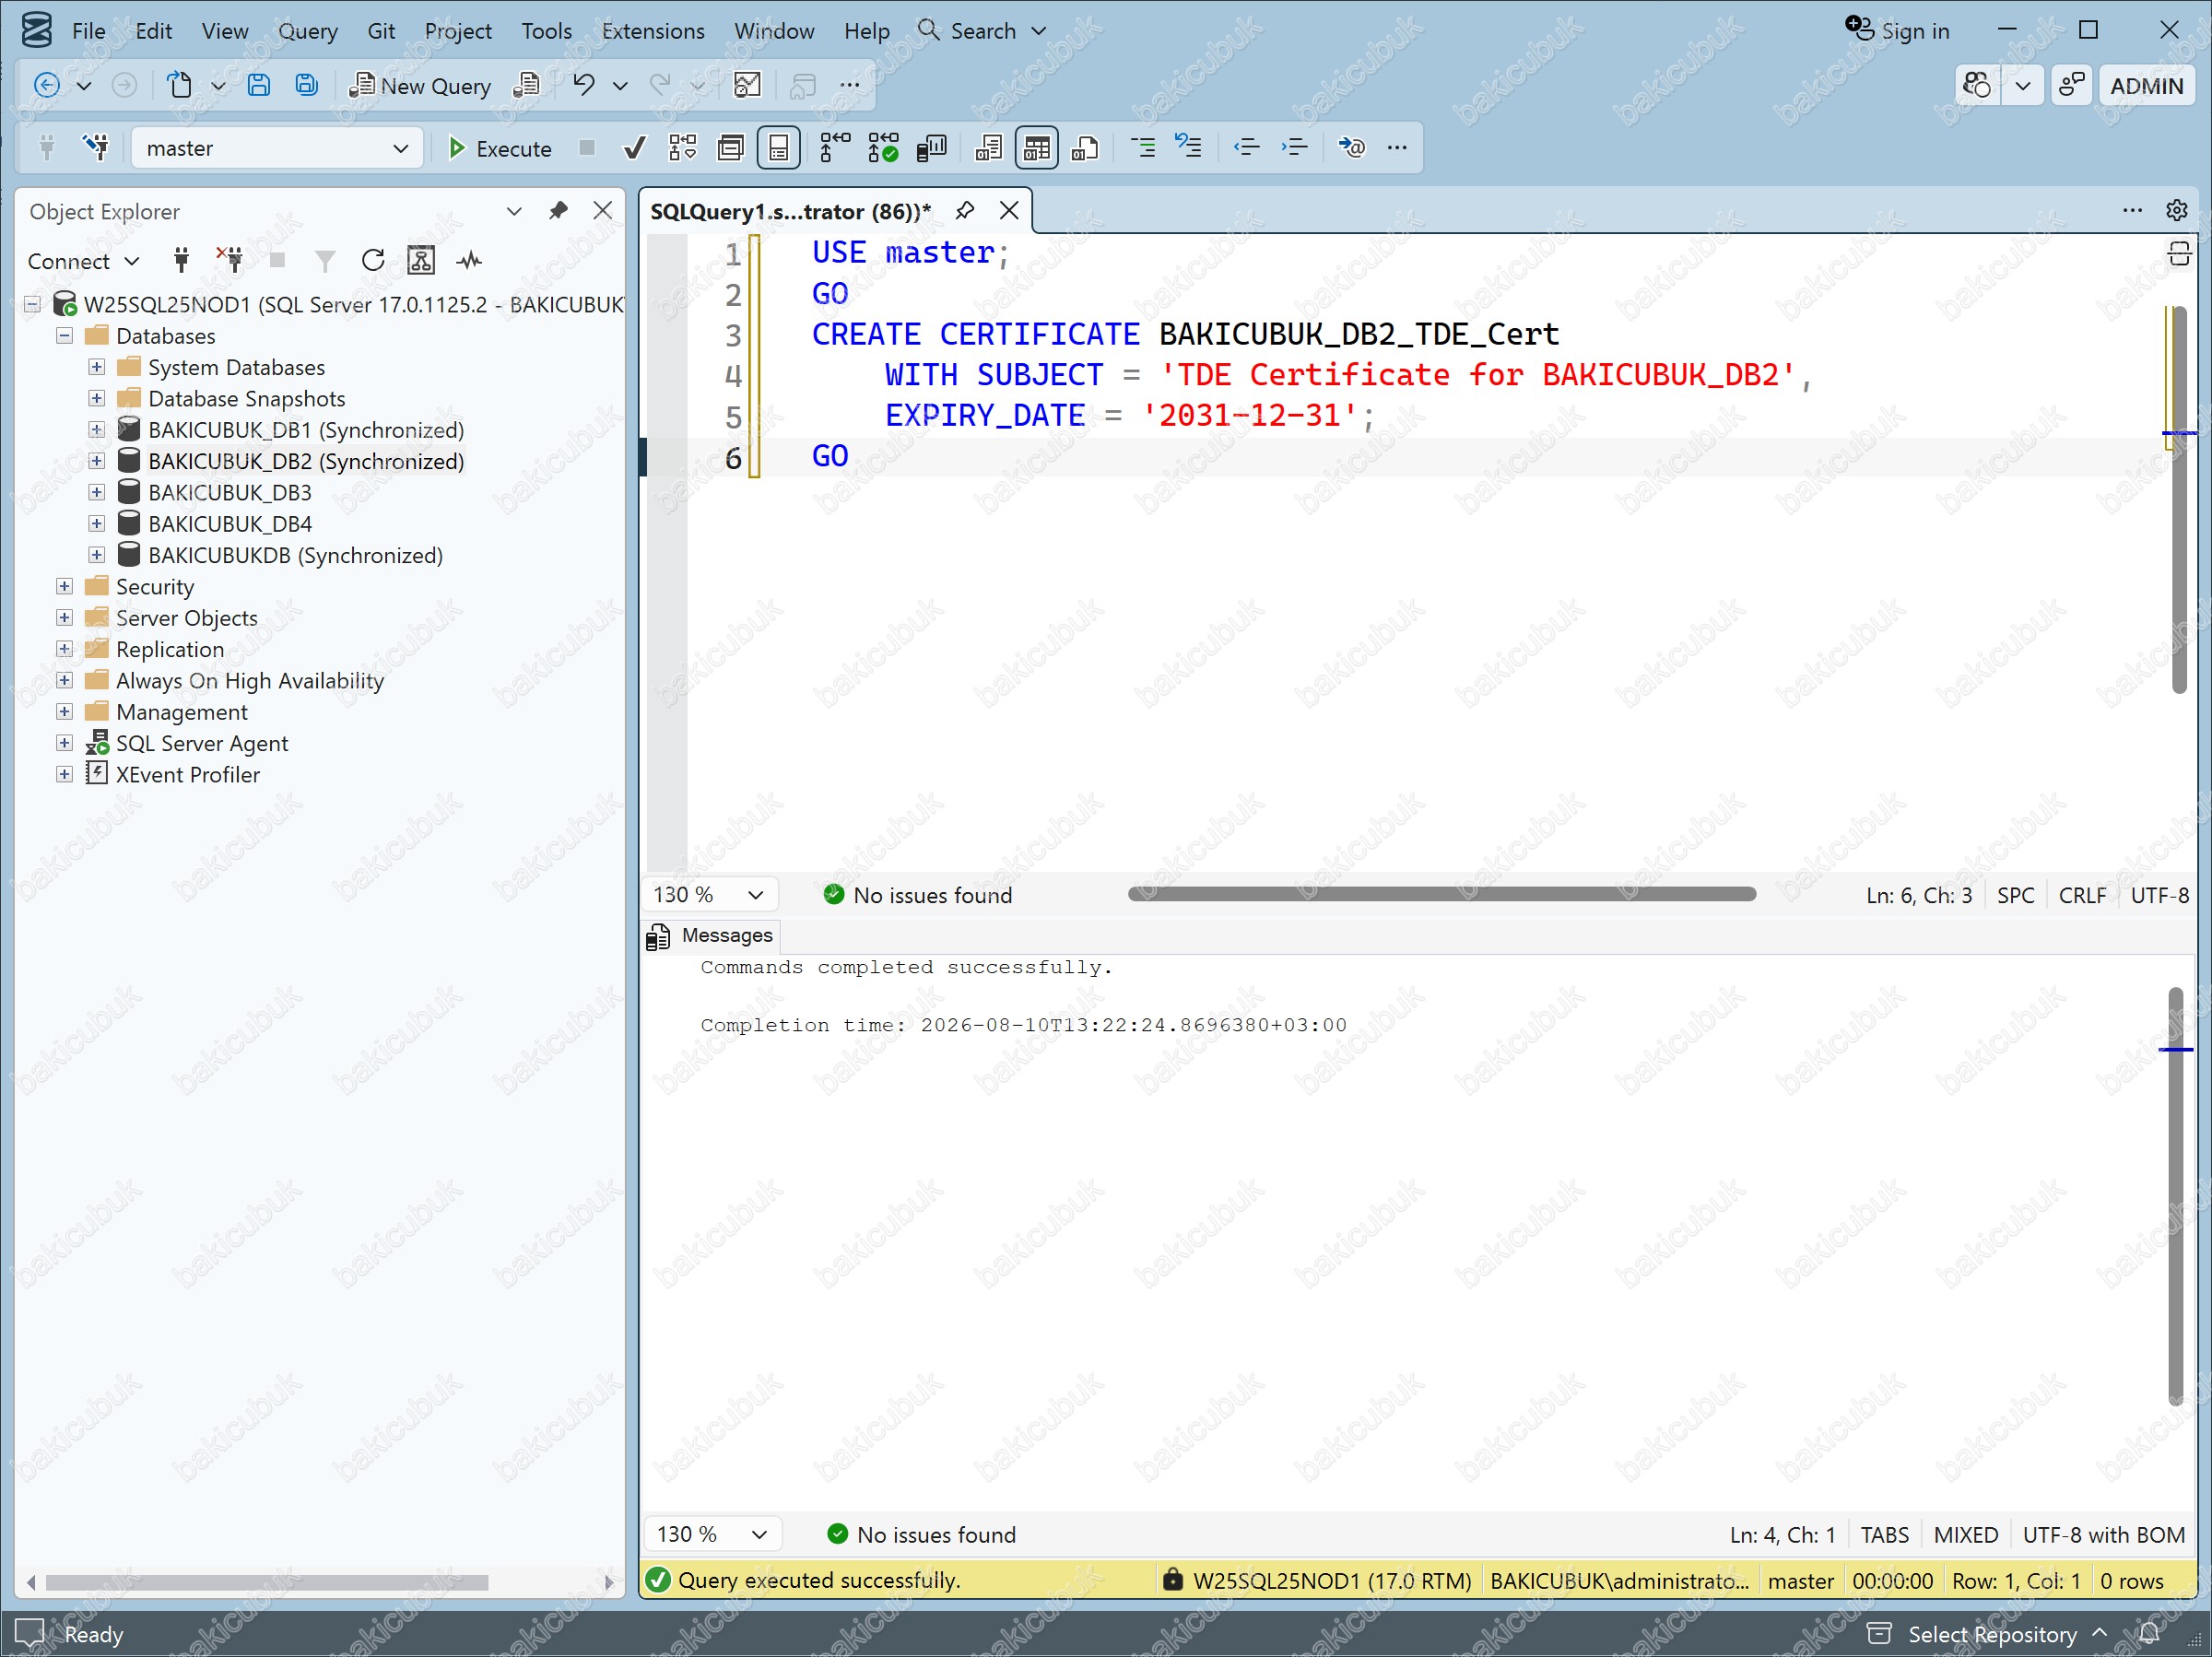Open the Extensions menu
The height and width of the screenshot is (1657, 2212).
[x=653, y=31]
